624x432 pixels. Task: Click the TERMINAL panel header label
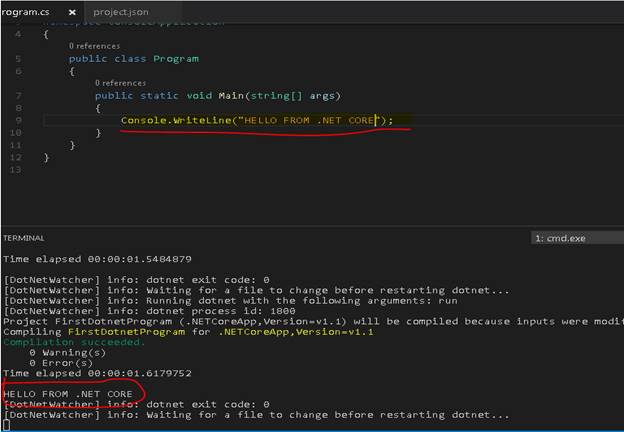coord(24,238)
